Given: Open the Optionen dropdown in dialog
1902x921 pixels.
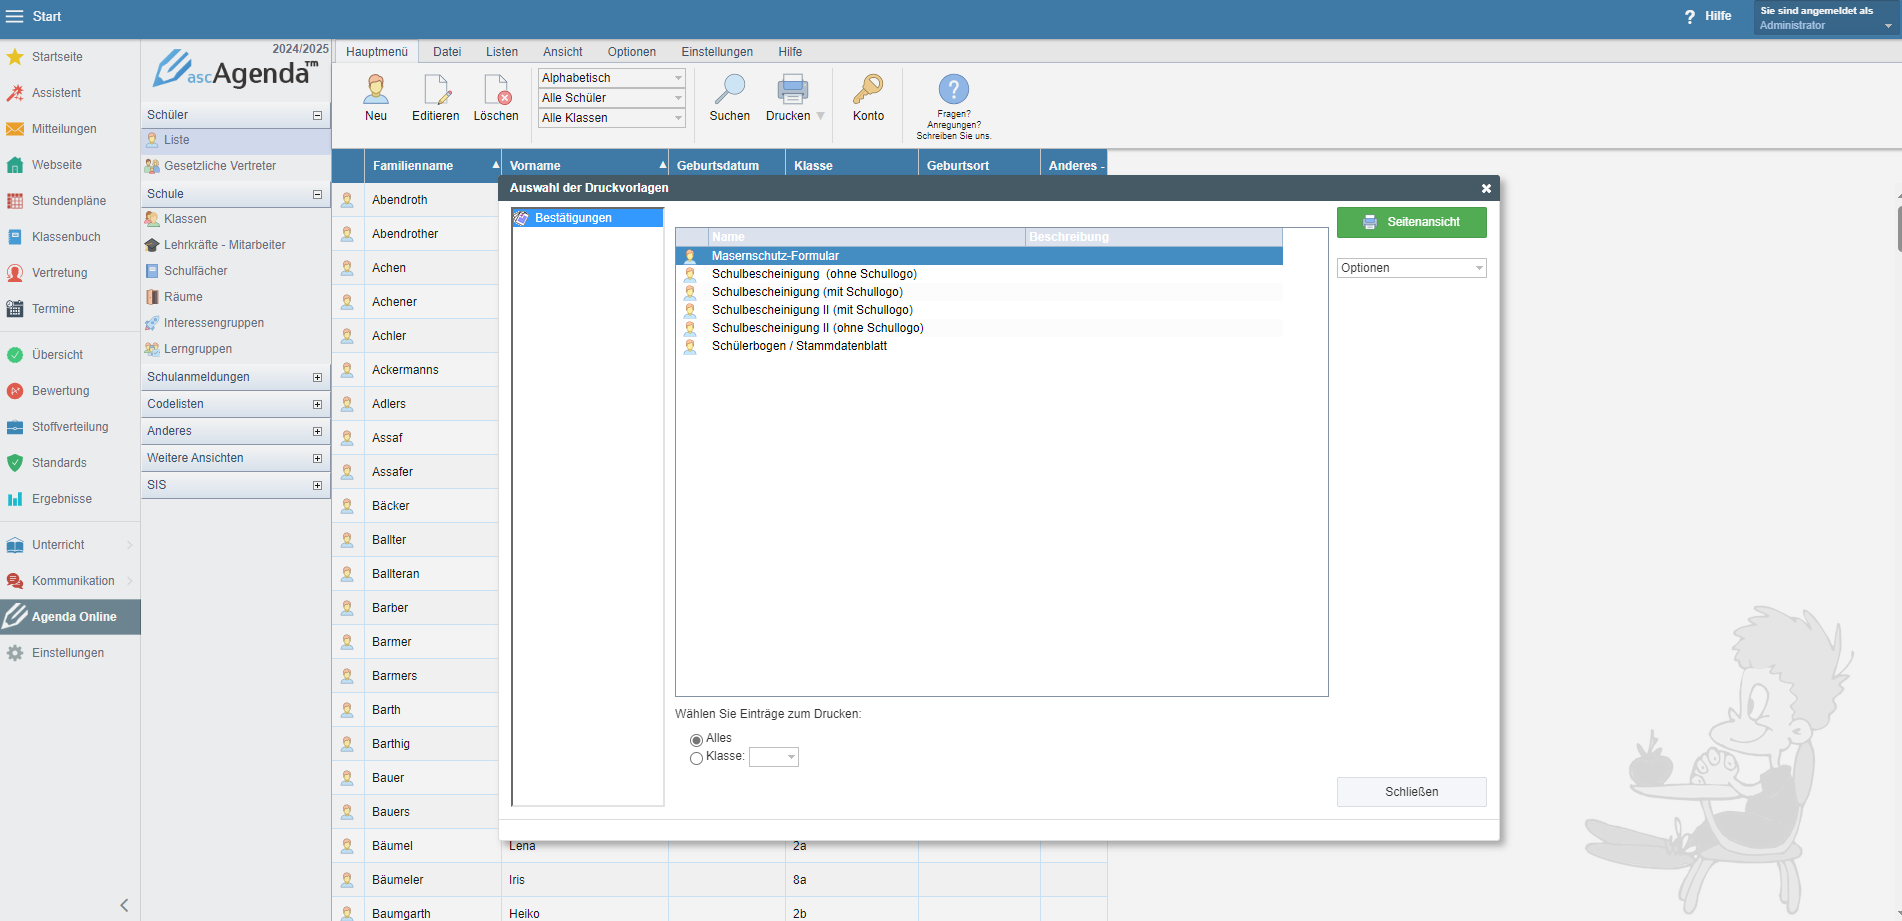Looking at the screenshot, I should click(x=1411, y=268).
